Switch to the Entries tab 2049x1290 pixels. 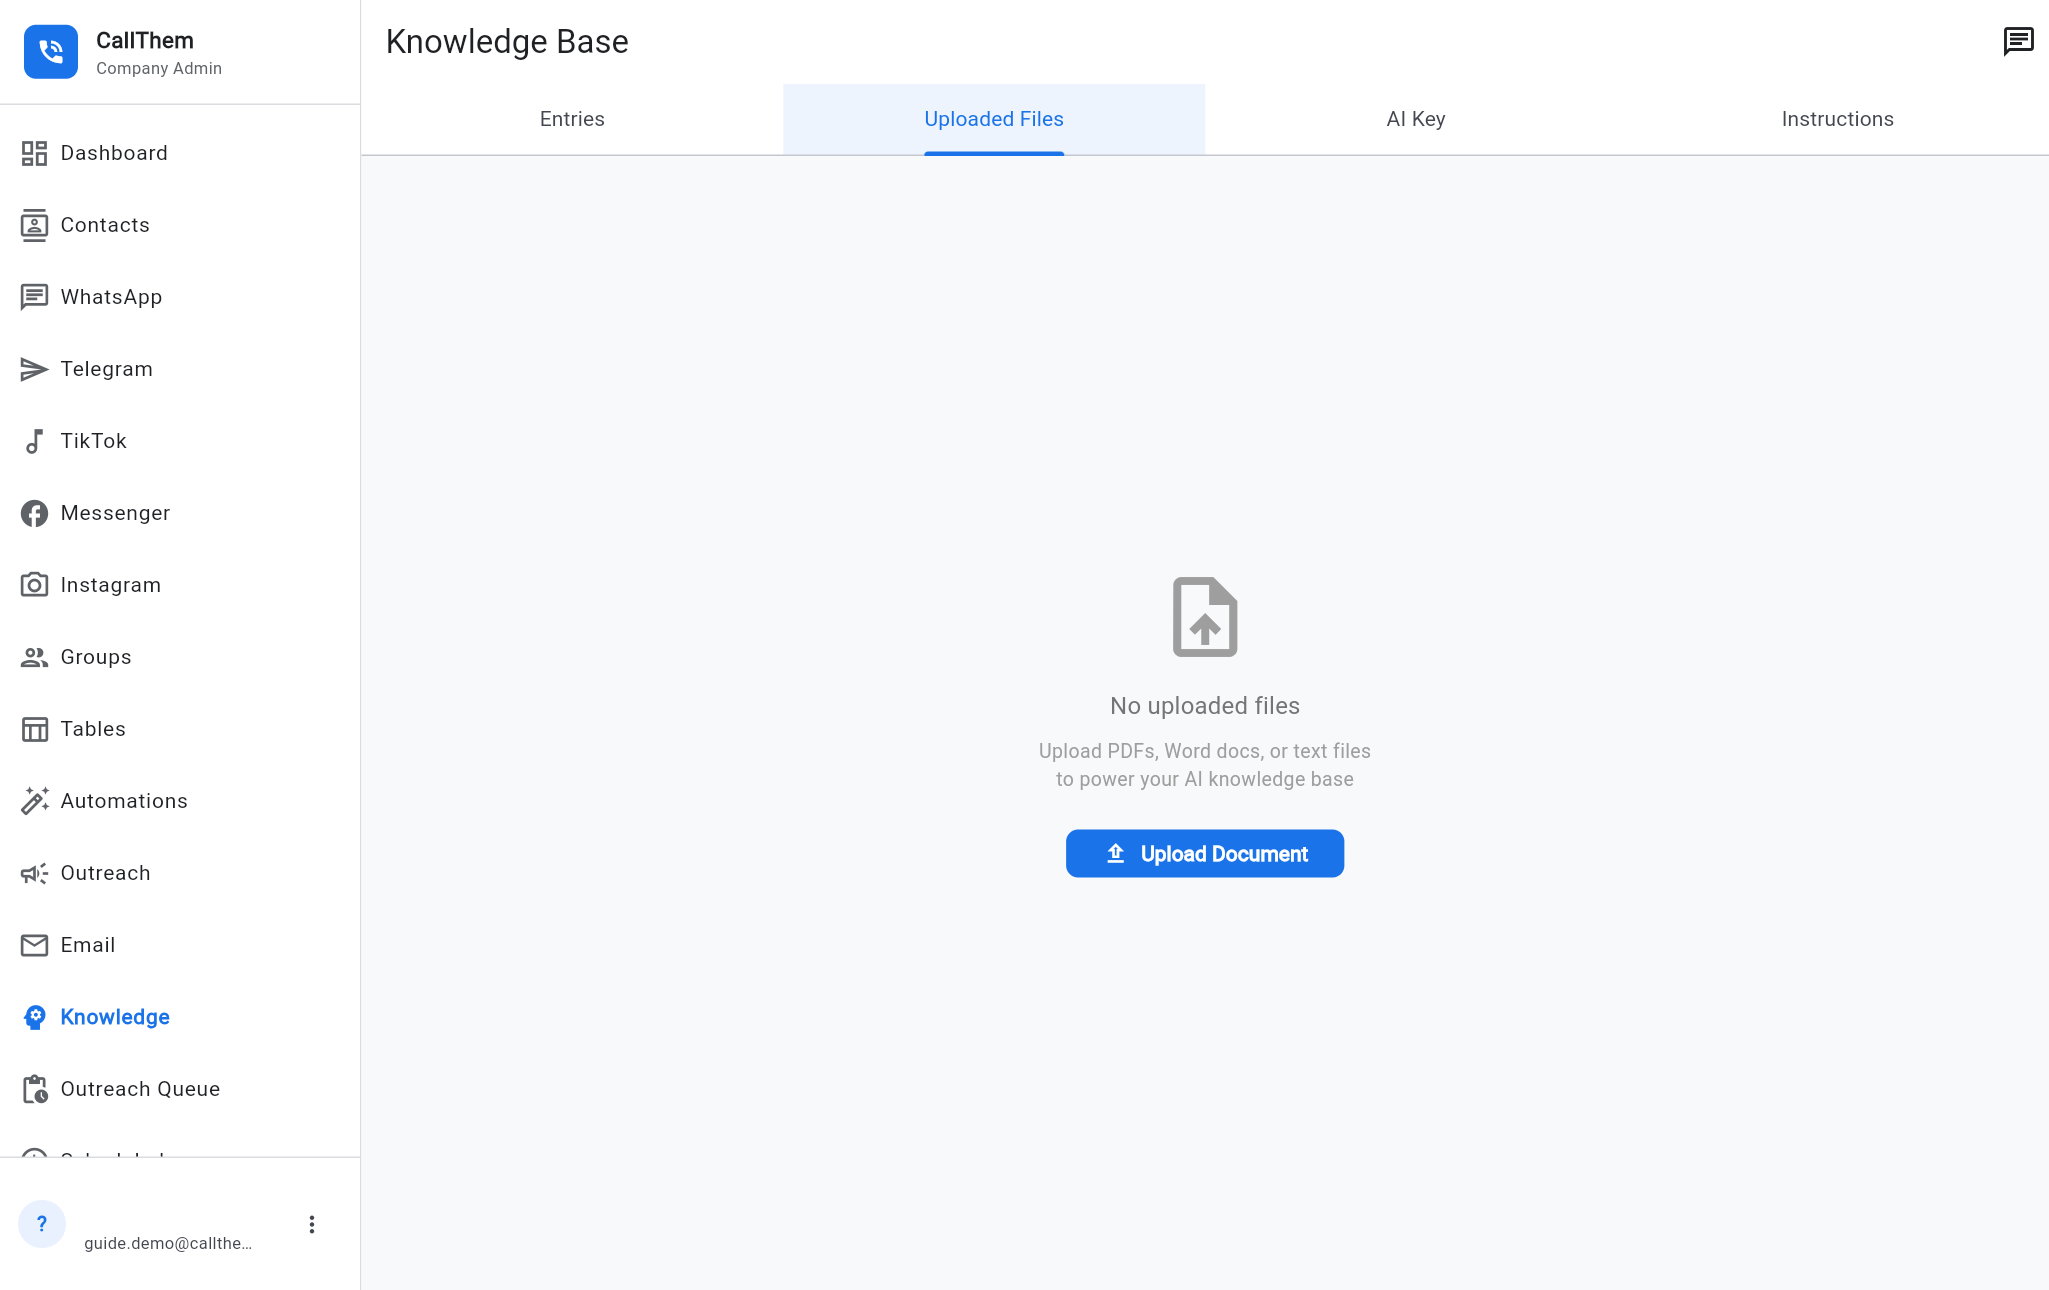click(572, 119)
